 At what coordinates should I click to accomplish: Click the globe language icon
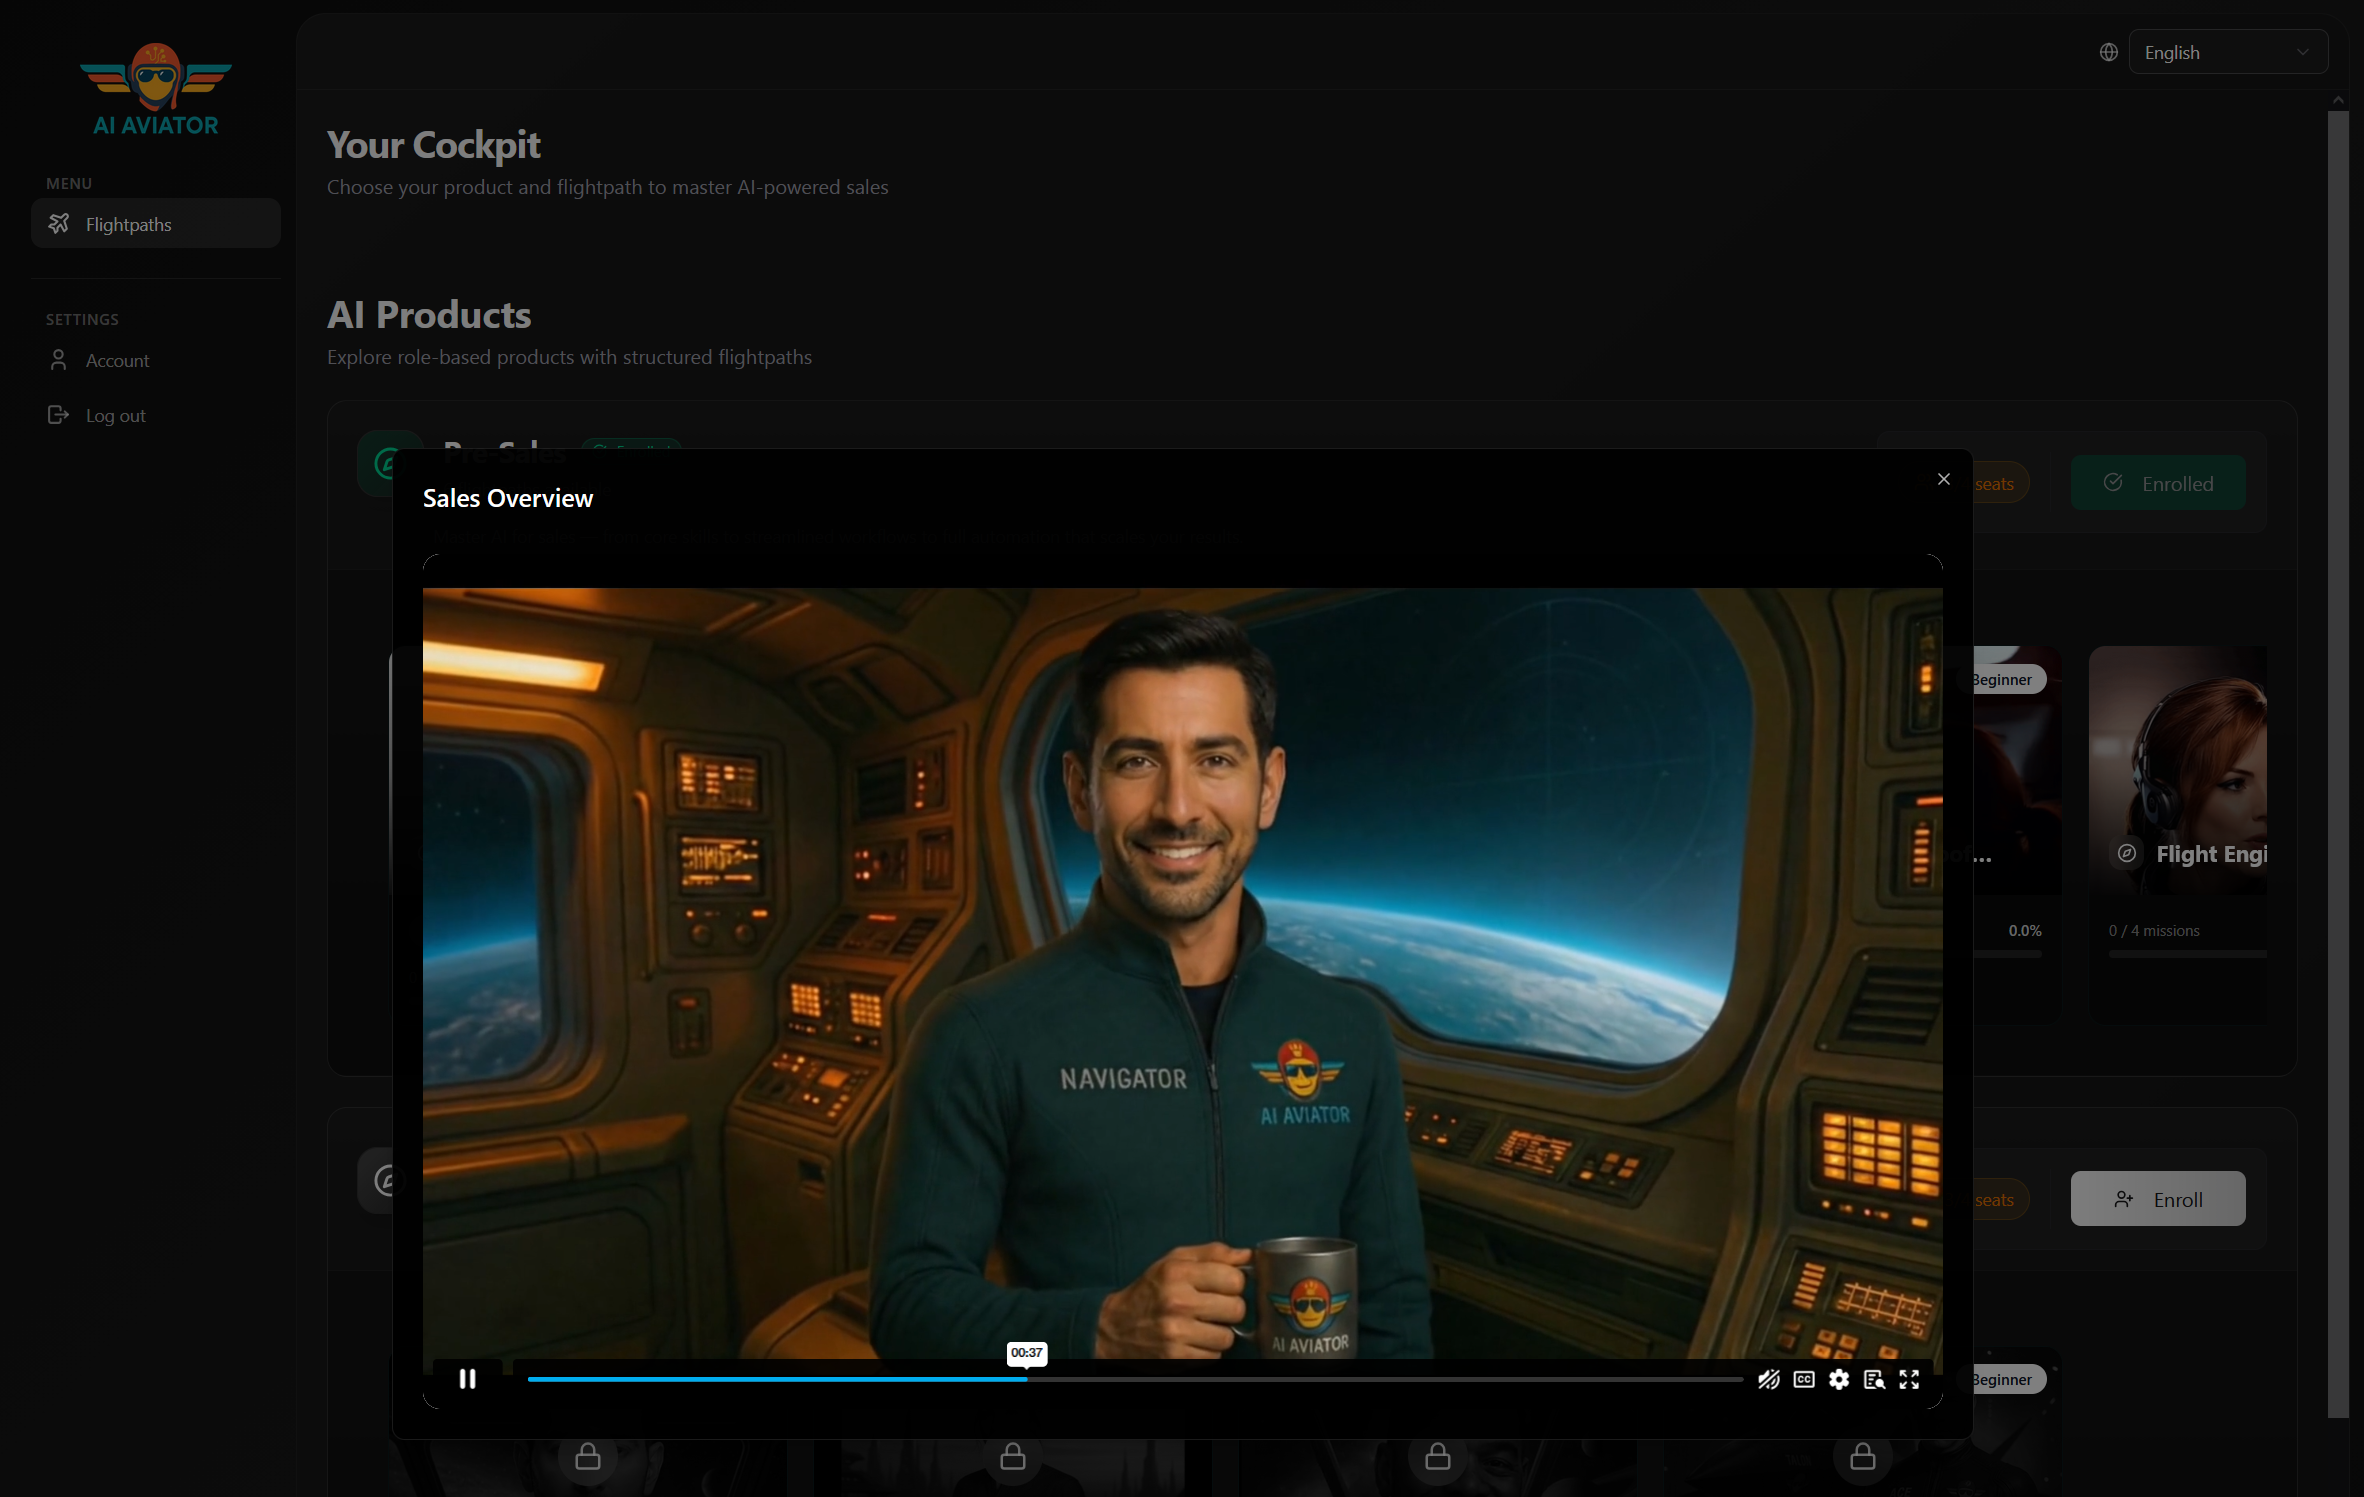click(x=2108, y=52)
